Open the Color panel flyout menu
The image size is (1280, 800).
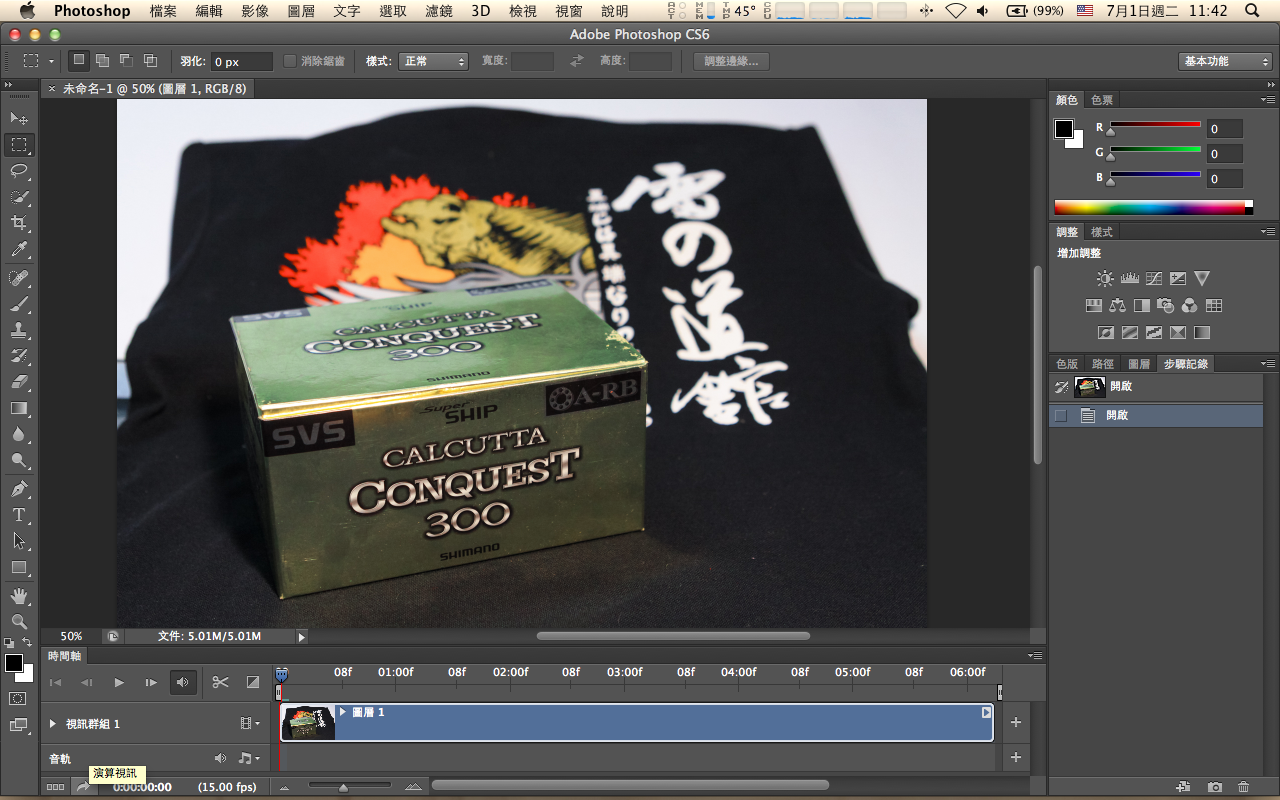point(1268,100)
